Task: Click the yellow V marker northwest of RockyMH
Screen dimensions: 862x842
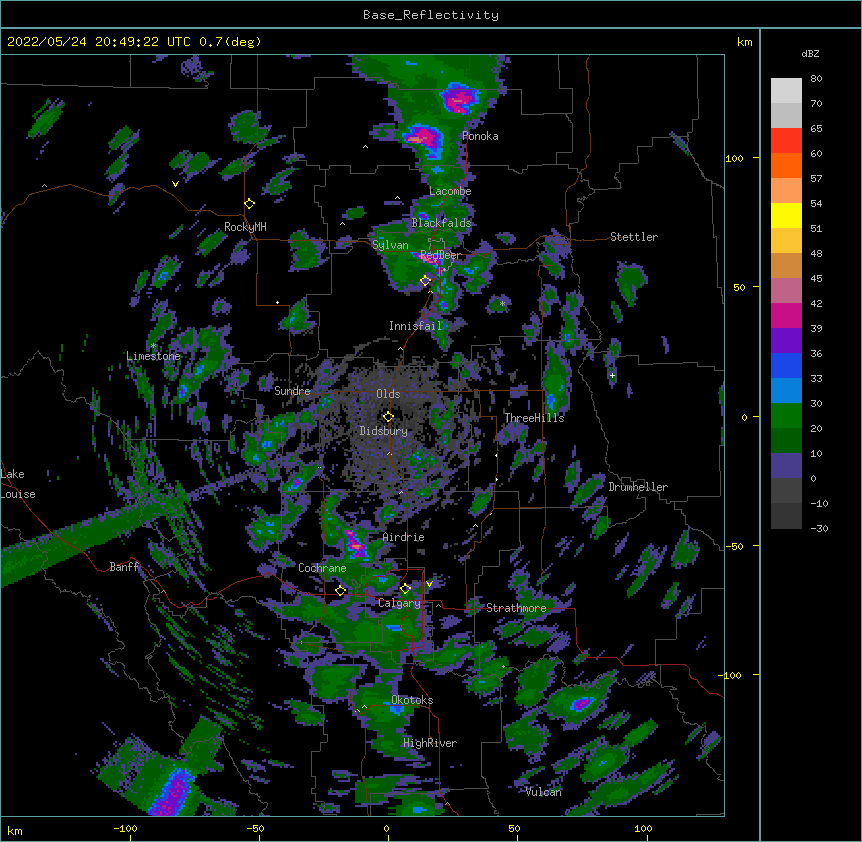Action: pos(175,184)
